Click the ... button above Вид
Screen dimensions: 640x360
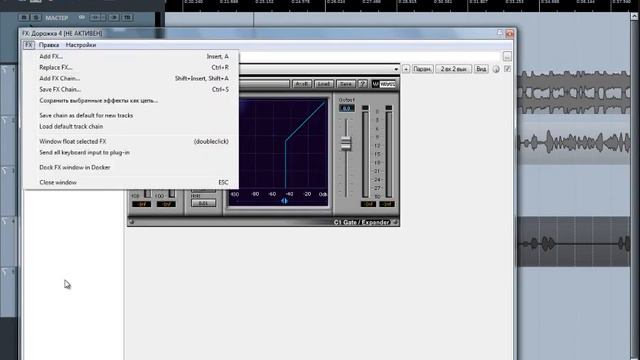[x=507, y=56]
